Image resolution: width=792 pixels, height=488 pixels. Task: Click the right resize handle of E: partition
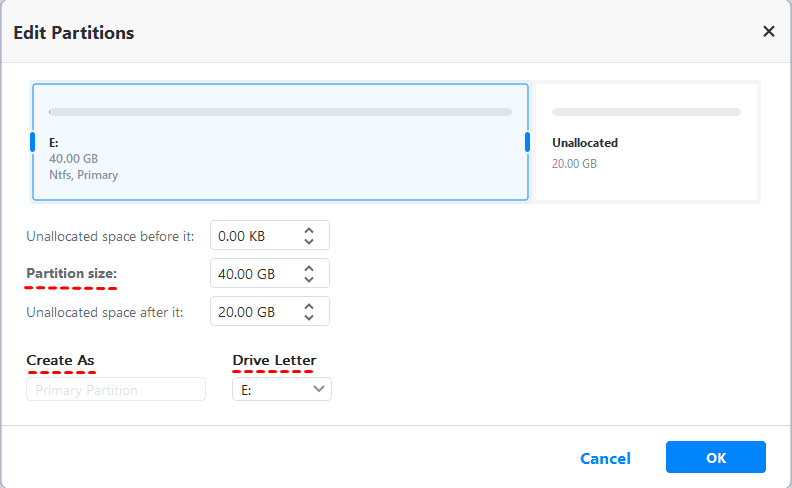tap(527, 142)
